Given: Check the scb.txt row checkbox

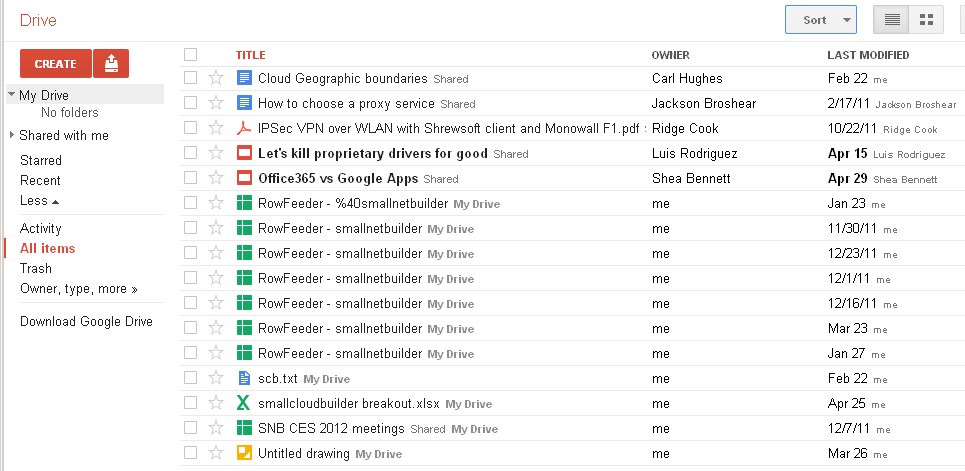Looking at the screenshot, I should [x=190, y=377].
